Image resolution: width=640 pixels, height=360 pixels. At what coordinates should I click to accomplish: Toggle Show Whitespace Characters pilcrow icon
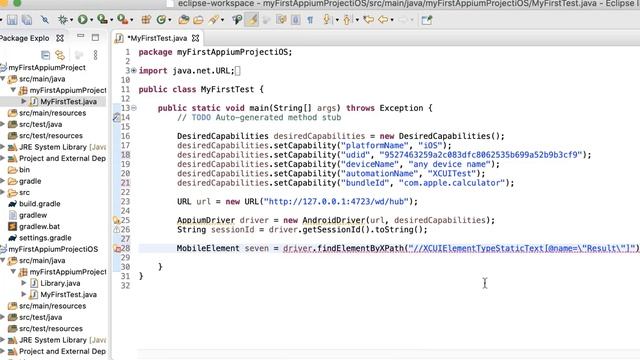click(310, 20)
